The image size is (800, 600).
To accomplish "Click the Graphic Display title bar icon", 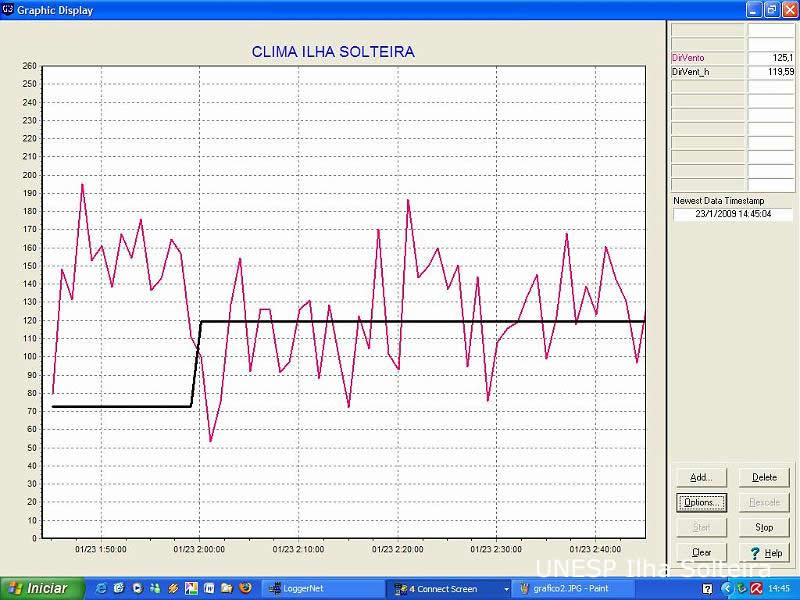I will [9, 10].
